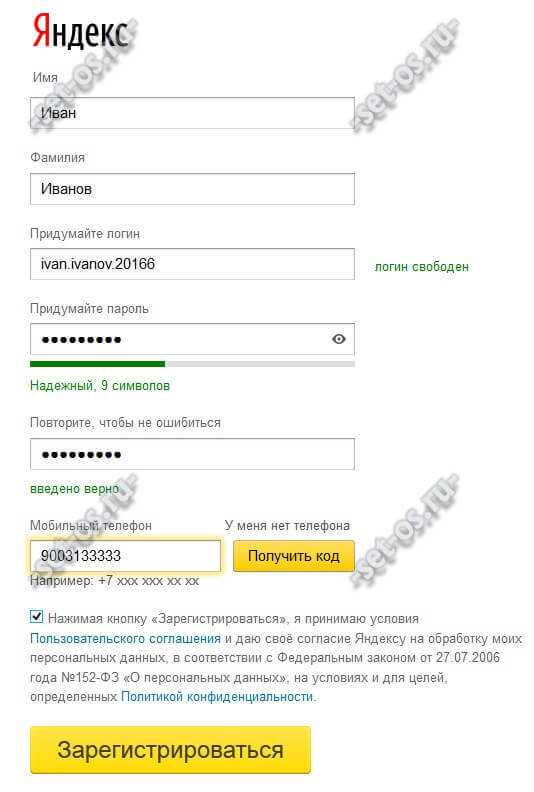Submit with the Зарегистрироваться button
This screenshot has height=792, width=534.
click(x=170, y=750)
